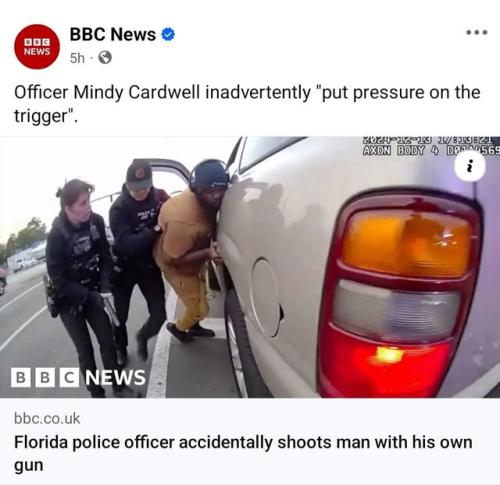
Task: Click the blue verified badge
Action: [168, 35]
